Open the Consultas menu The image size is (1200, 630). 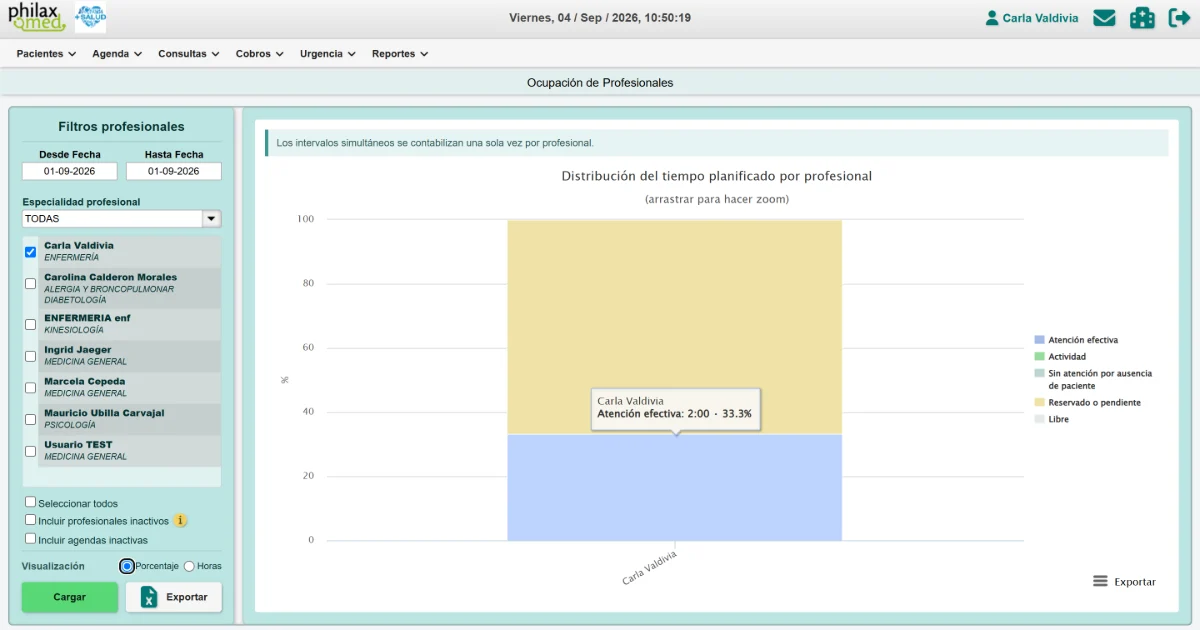pyautogui.click(x=189, y=54)
